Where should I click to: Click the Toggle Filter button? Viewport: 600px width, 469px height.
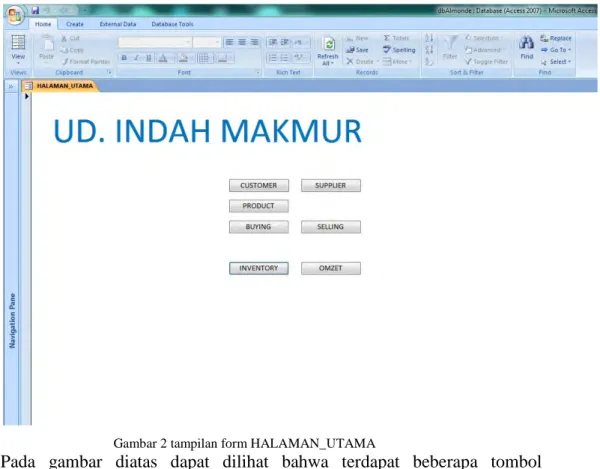coord(486,61)
